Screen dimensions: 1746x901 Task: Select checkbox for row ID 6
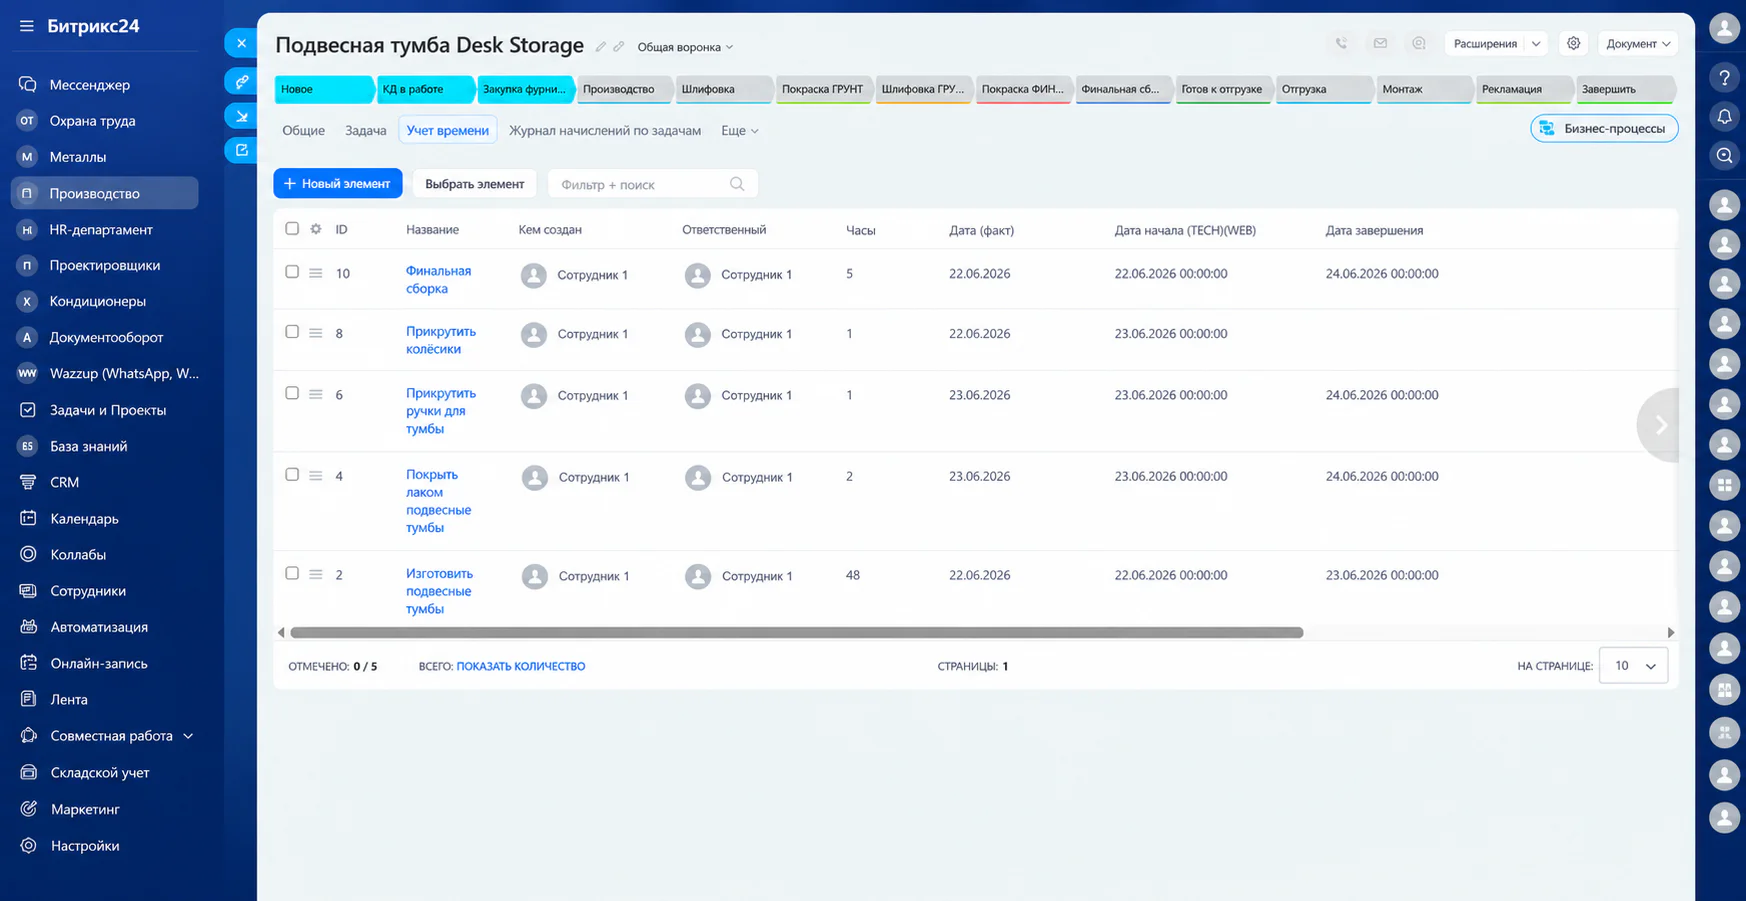(292, 393)
